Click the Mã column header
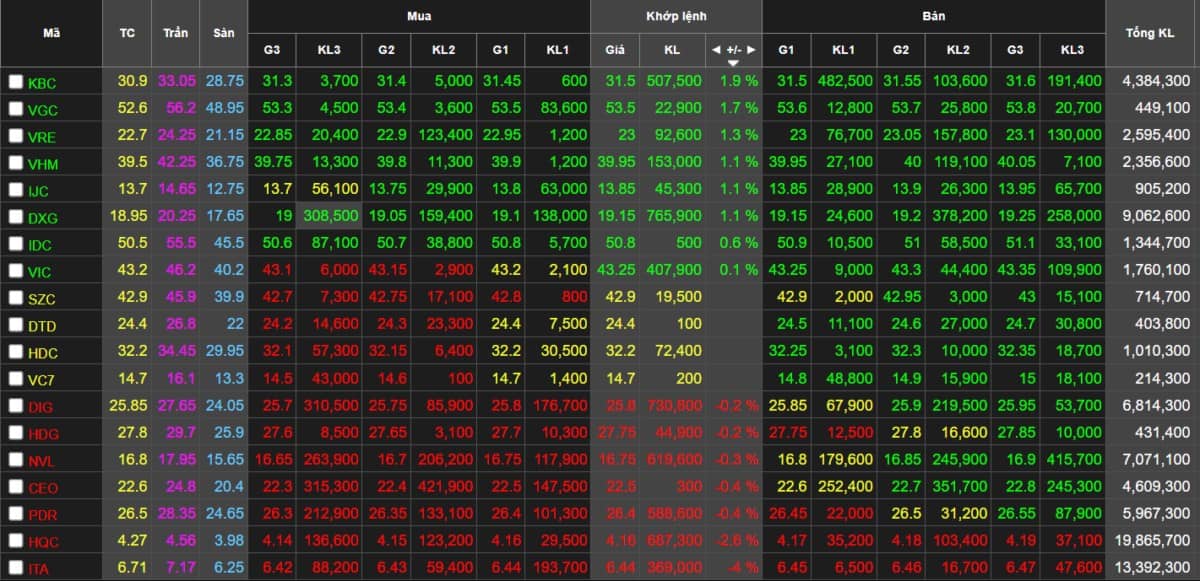The width and height of the screenshot is (1200, 581). (x=50, y=32)
